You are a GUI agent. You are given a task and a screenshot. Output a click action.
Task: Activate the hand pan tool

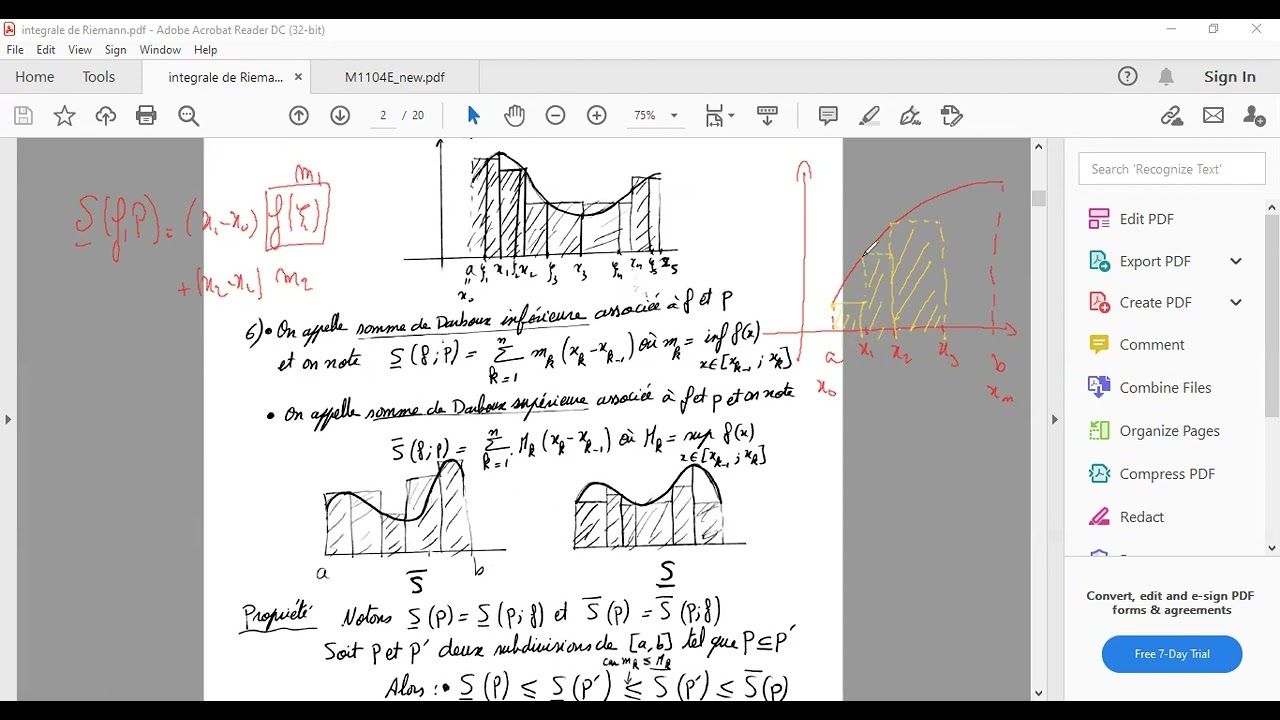(515, 116)
